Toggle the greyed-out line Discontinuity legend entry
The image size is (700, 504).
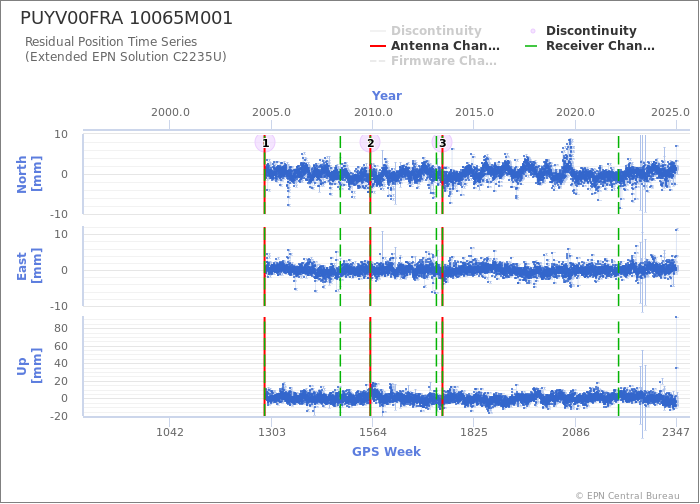(426, 31)
